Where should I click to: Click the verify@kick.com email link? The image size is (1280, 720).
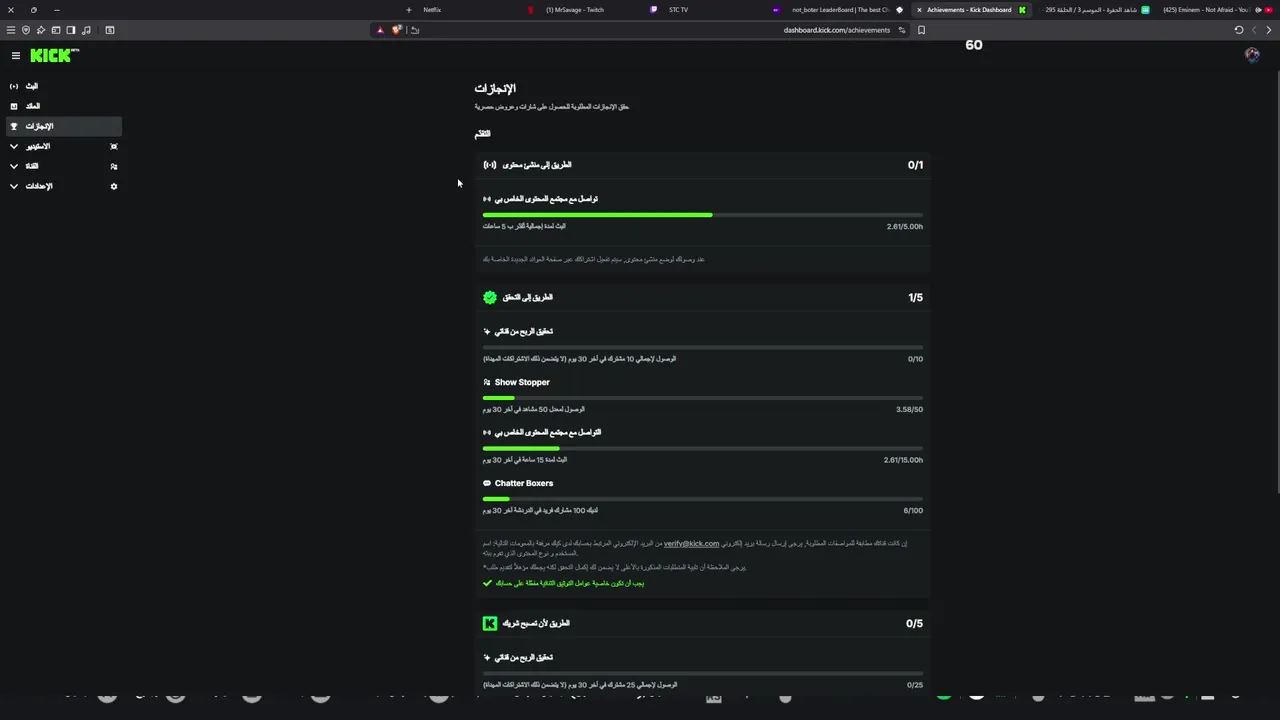[x=691, y=543]
